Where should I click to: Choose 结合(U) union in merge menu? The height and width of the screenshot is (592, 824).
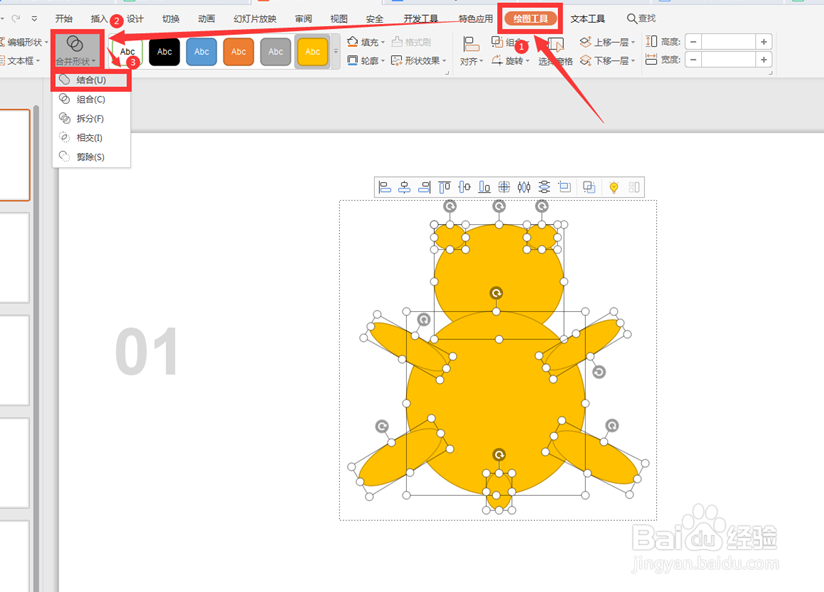[x=91, y=80]
